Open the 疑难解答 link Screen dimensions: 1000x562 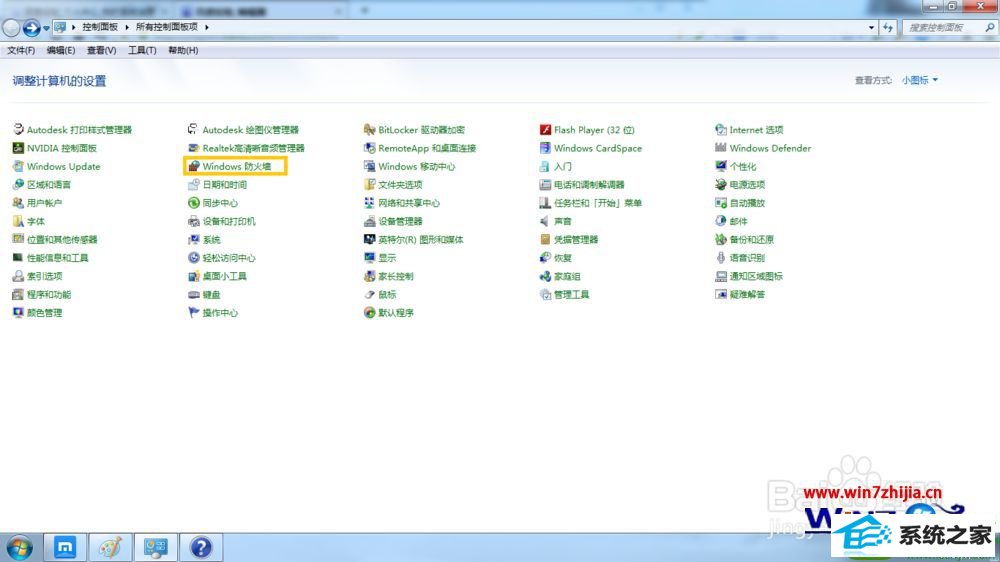[747, 295]
